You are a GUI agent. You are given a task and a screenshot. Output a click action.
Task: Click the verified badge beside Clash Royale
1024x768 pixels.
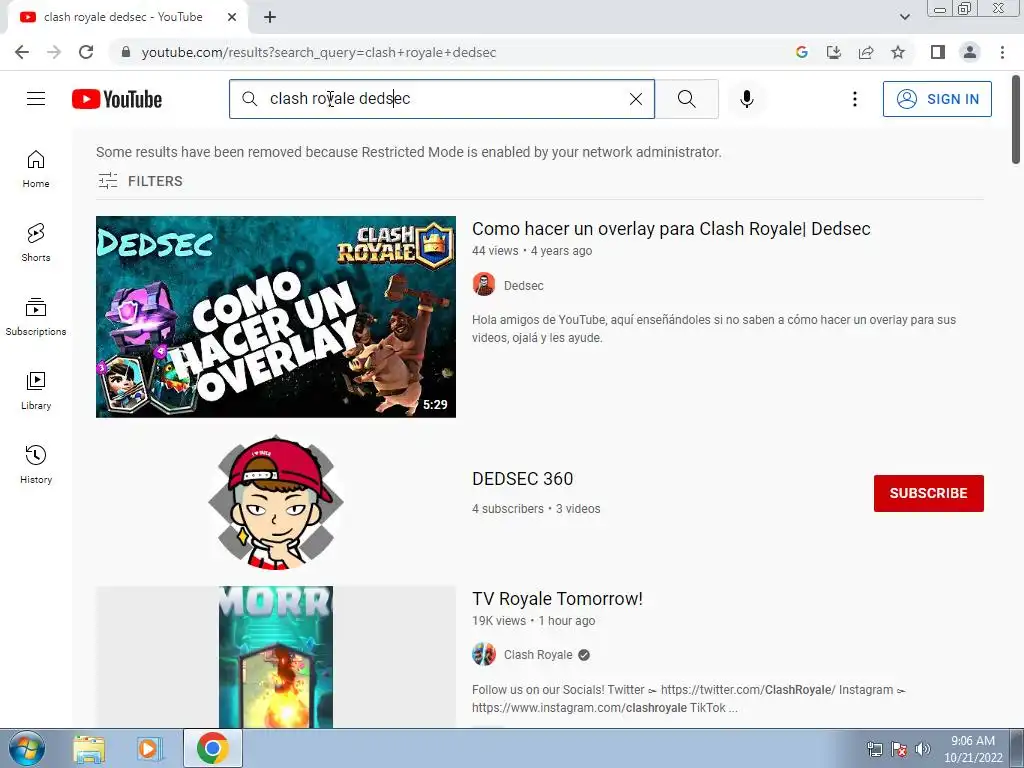[584, 655]
